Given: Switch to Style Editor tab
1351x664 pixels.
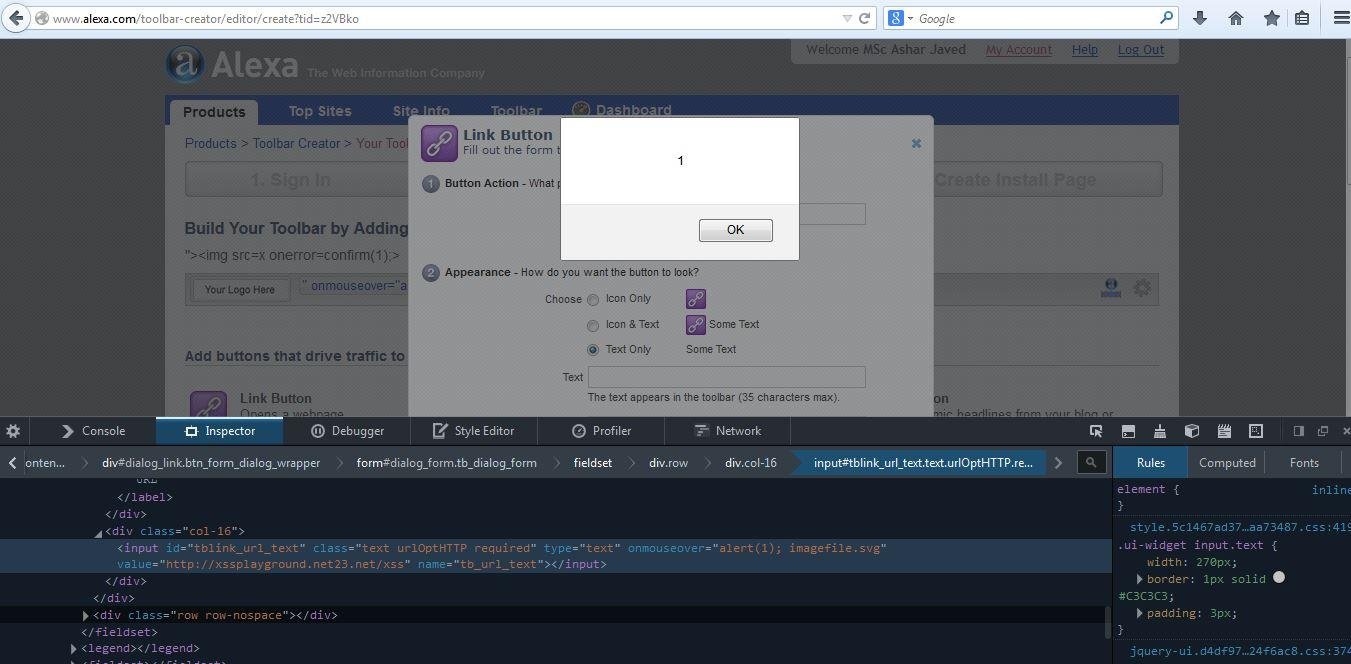Looking at the screenshot, I should 474,431.
